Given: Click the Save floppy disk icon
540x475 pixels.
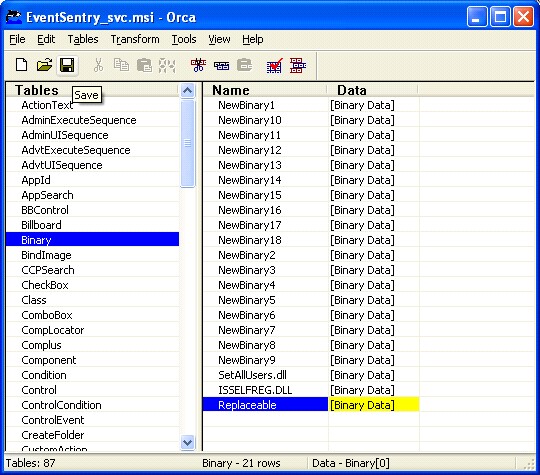Looking at the screenshot, I should (67, 65).
